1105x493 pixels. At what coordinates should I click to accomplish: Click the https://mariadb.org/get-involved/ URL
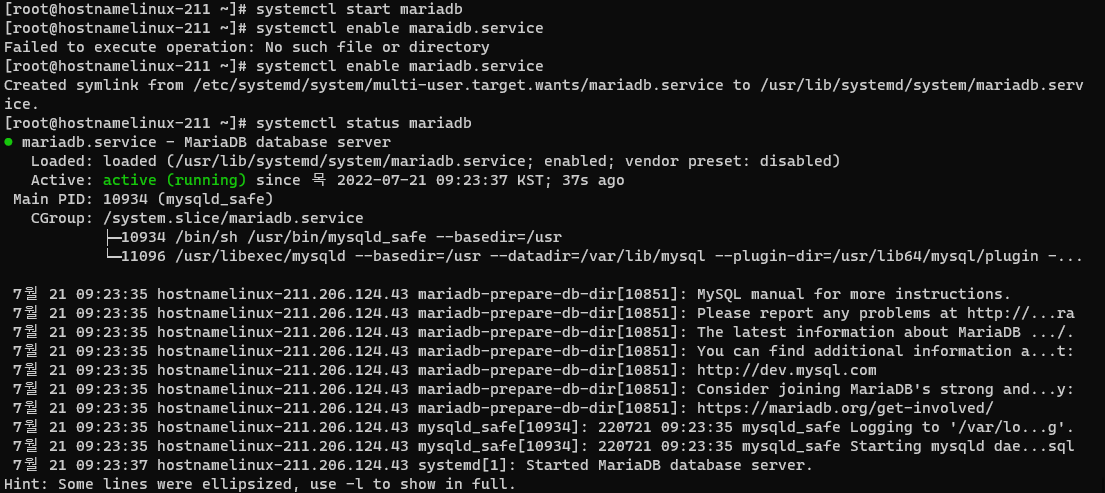tap(845, 408)
